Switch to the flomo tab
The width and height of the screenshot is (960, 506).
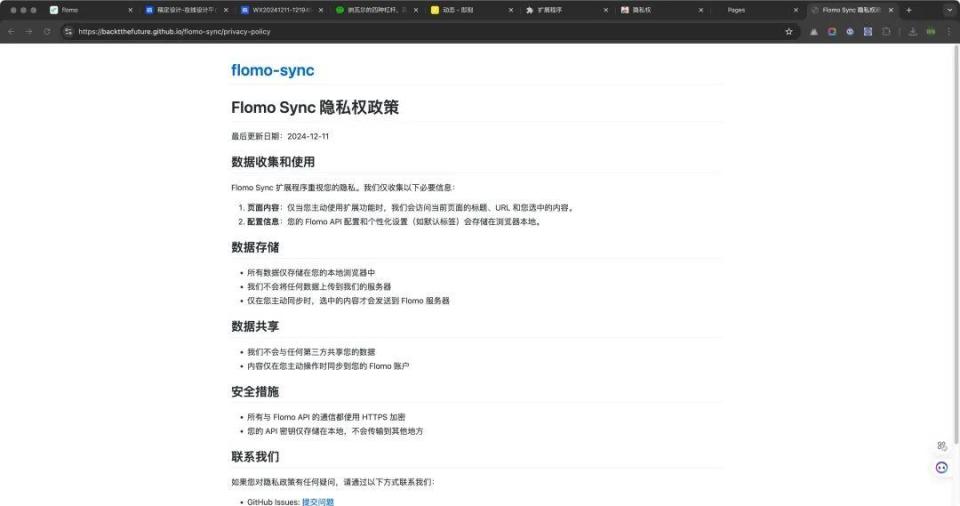coord(92,10)
